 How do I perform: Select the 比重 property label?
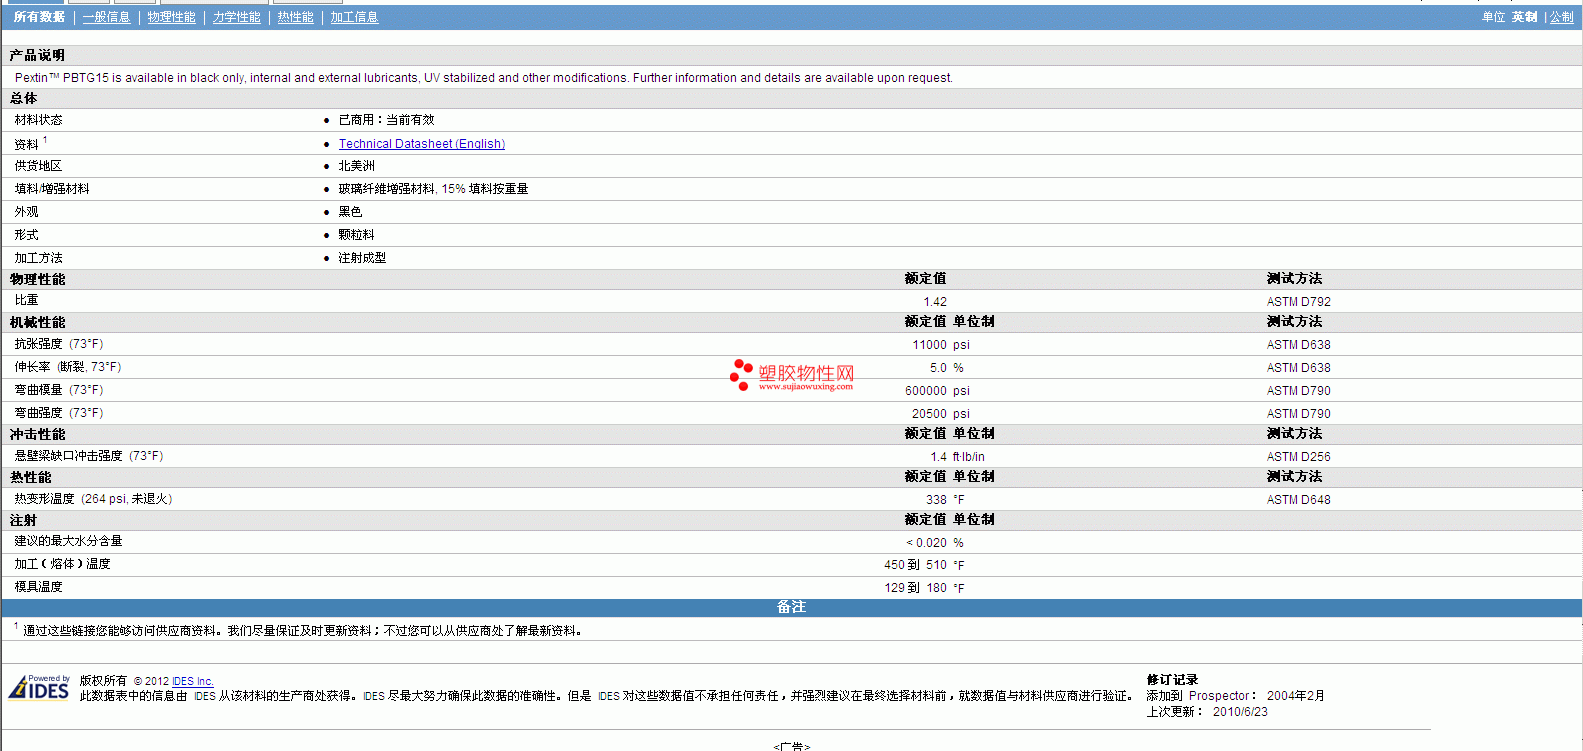[26, 300]
